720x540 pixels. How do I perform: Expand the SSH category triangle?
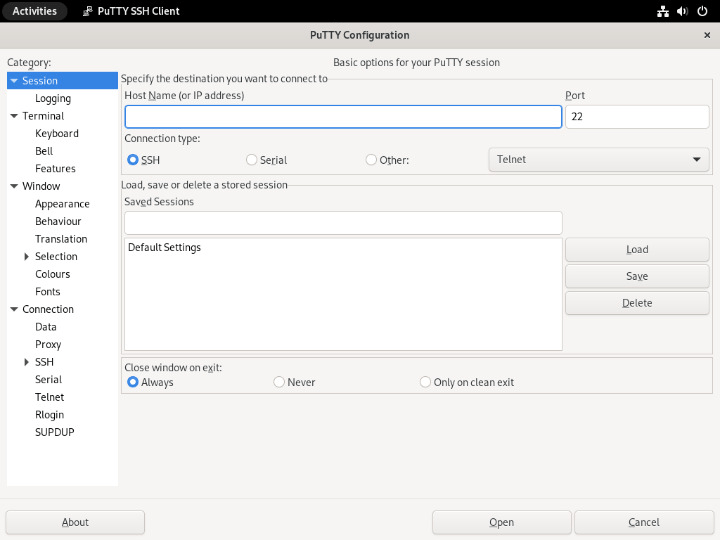[27, 362]
